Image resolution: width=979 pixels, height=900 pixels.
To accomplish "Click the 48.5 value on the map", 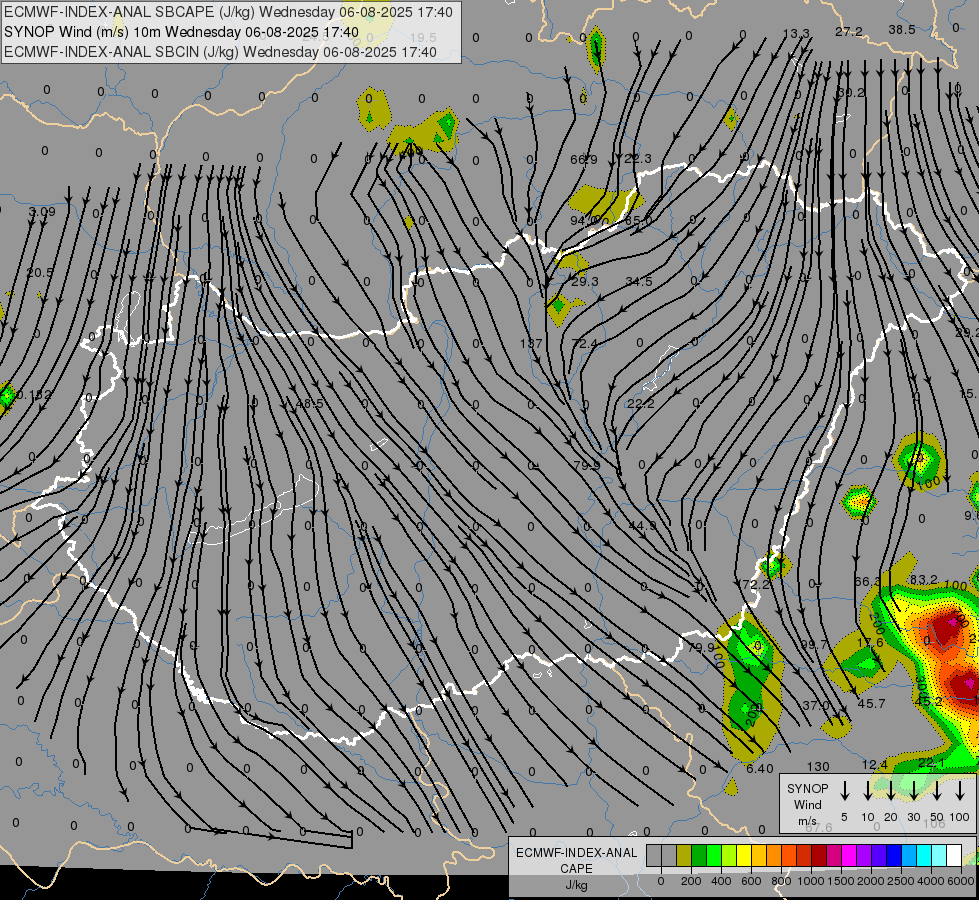I will (x=310, y=404).
